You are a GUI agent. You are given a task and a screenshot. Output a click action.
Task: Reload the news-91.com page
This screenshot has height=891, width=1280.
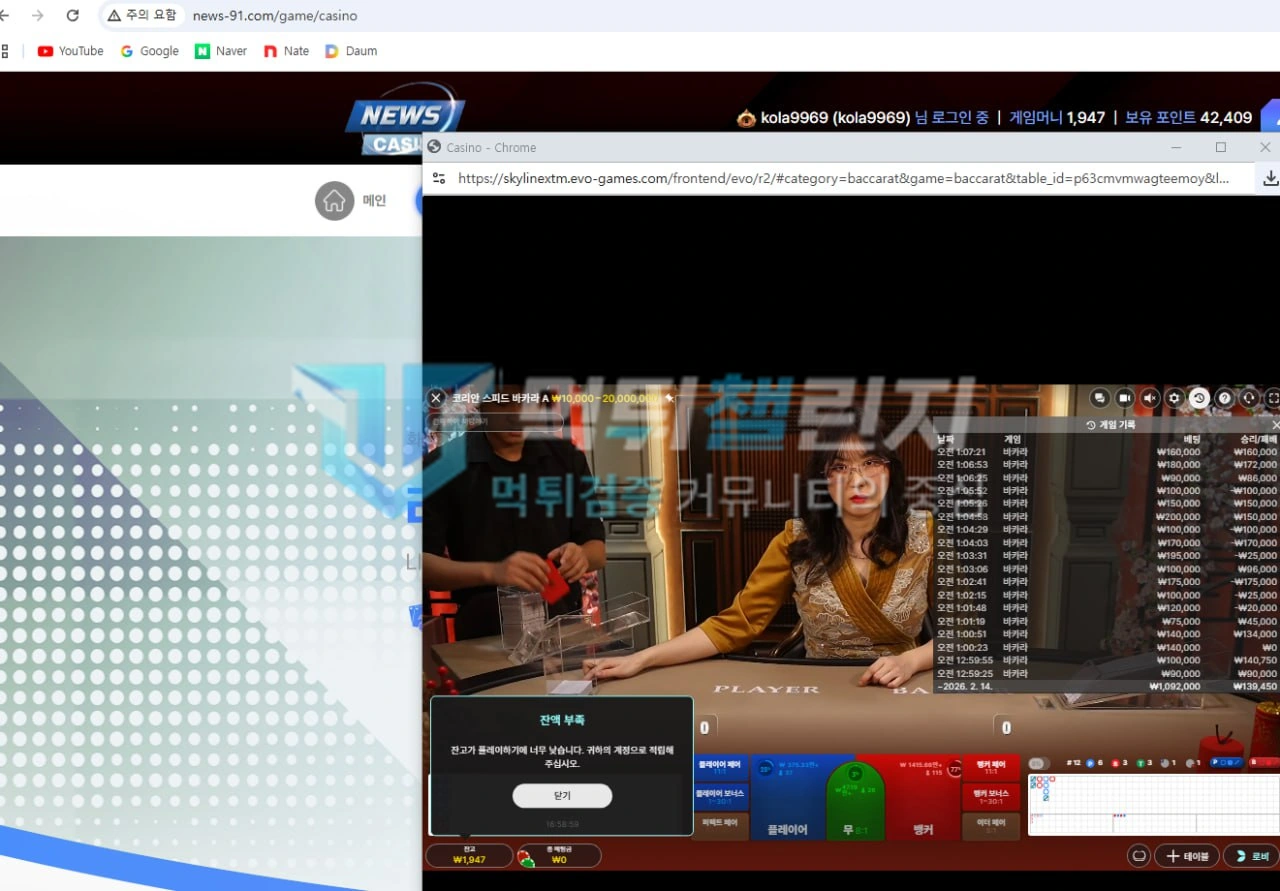click(72, 15)
